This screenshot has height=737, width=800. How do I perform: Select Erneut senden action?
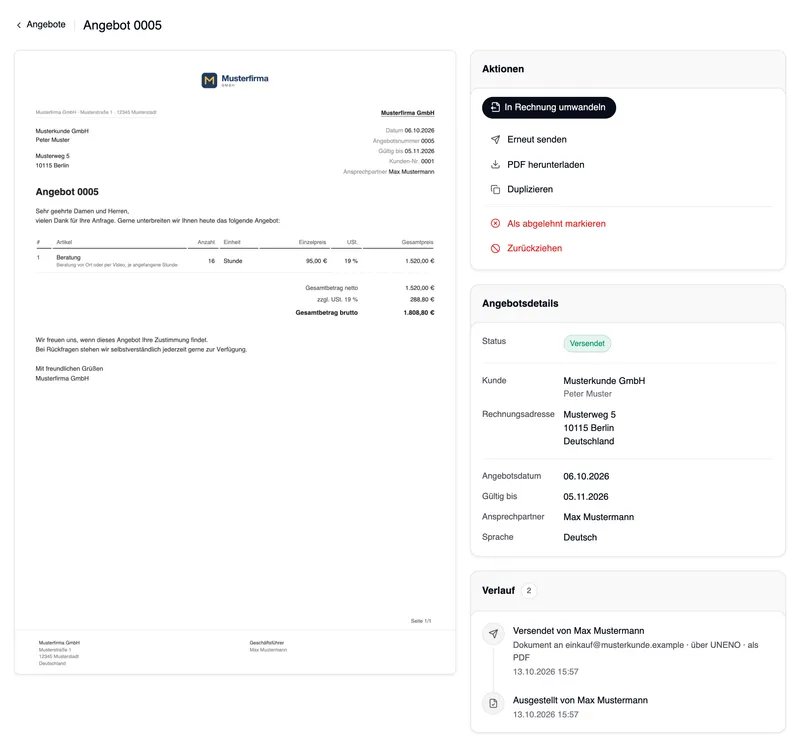point(537,139)
